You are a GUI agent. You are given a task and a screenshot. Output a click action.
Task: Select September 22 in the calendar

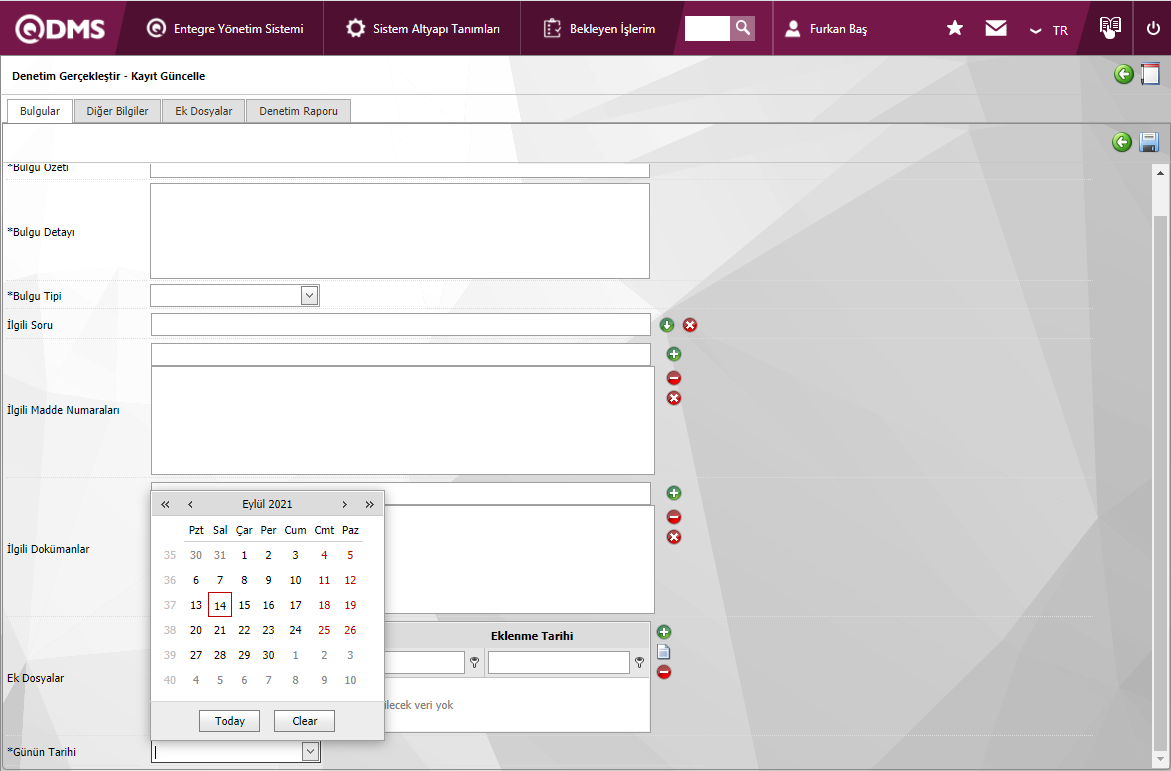[244, 630]
